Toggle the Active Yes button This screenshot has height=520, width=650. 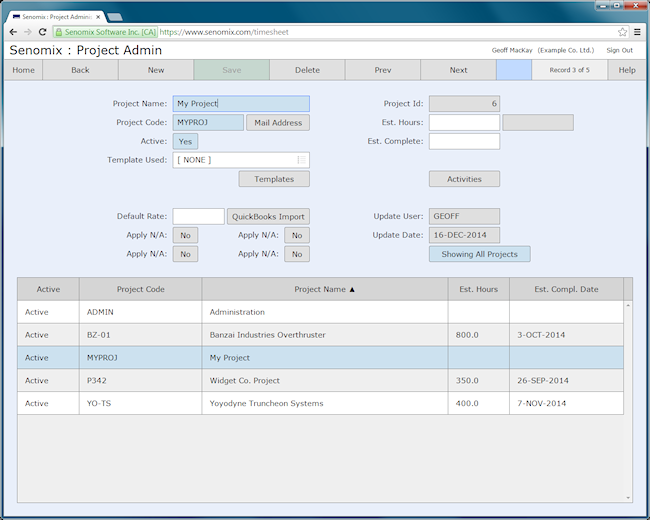(185, 141)
